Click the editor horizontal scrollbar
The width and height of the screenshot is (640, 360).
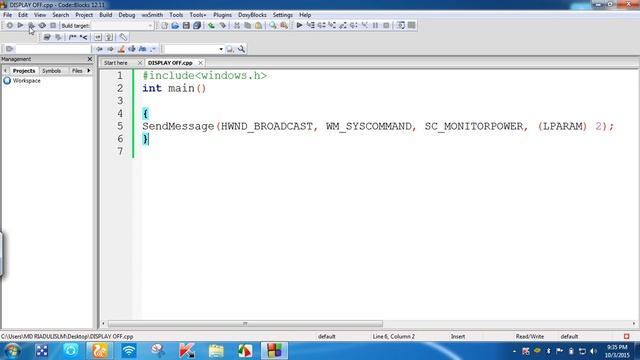click(x=245, y=324)
